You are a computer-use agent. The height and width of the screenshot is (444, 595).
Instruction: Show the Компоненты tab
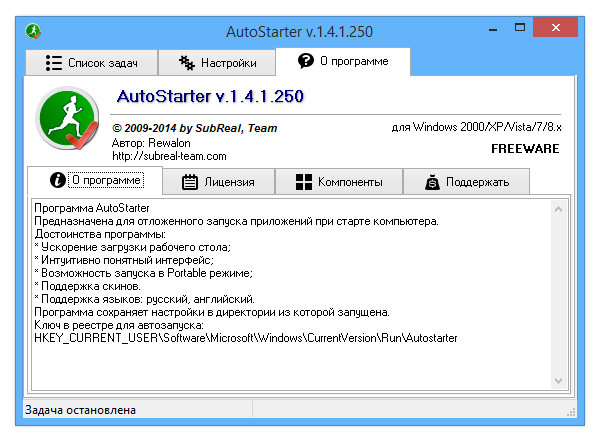tap(339, 182)
